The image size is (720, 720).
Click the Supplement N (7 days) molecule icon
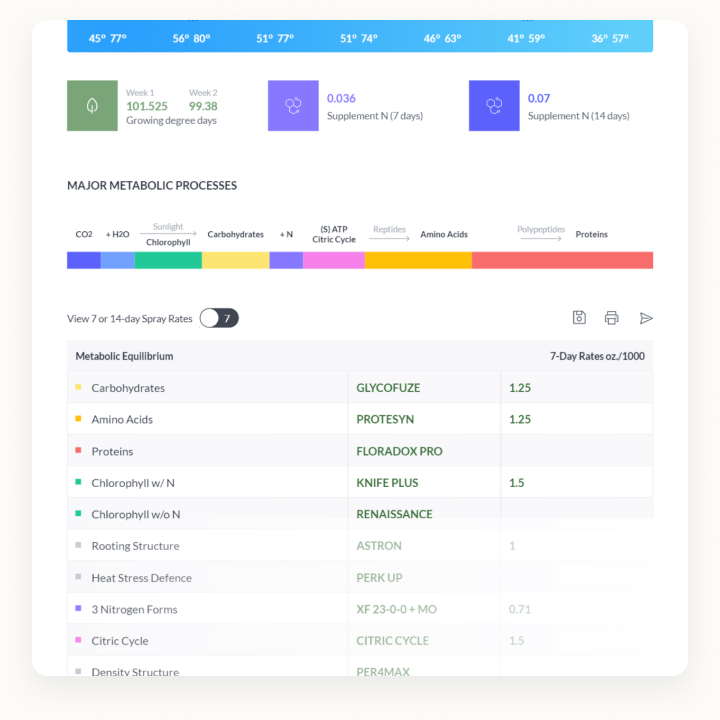(x=293, y=106)
